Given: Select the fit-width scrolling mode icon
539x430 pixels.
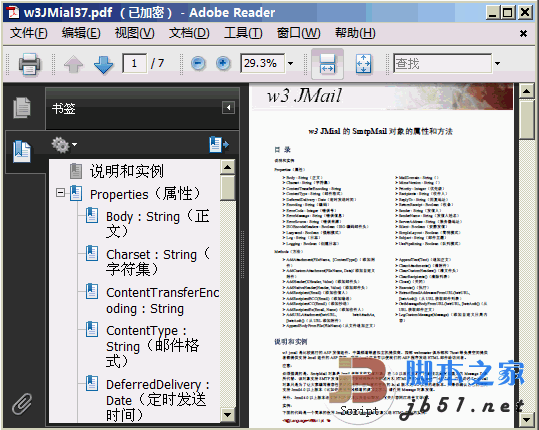Looking at the screenshot, I should pyautogui.click(x=327, y=64).
